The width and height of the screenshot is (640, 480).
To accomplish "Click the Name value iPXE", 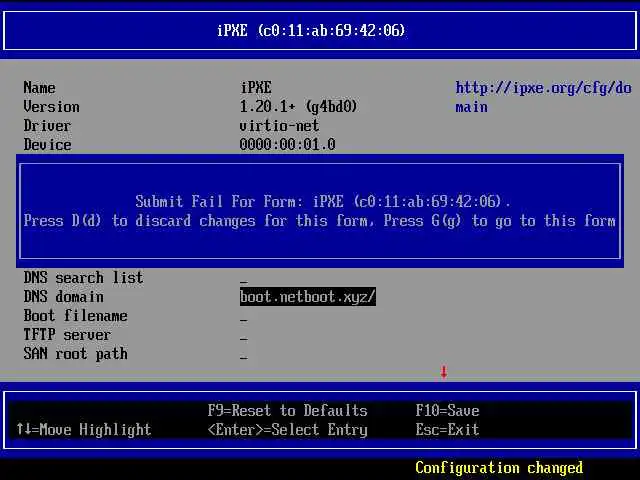I will [x=256, y=88].
